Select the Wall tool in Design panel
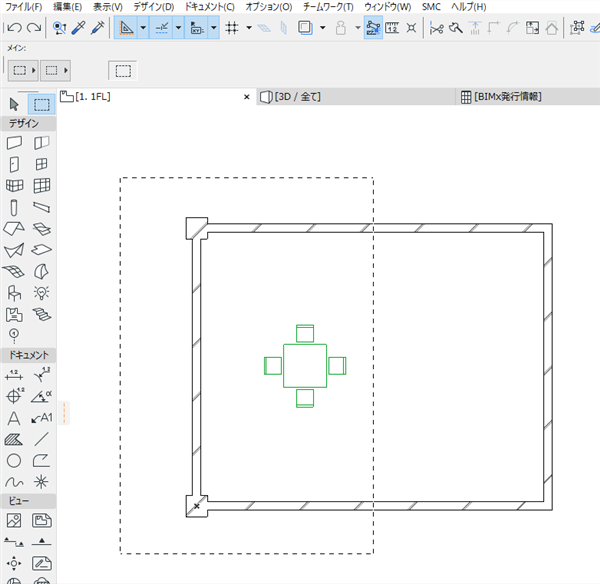 point(14,143)
